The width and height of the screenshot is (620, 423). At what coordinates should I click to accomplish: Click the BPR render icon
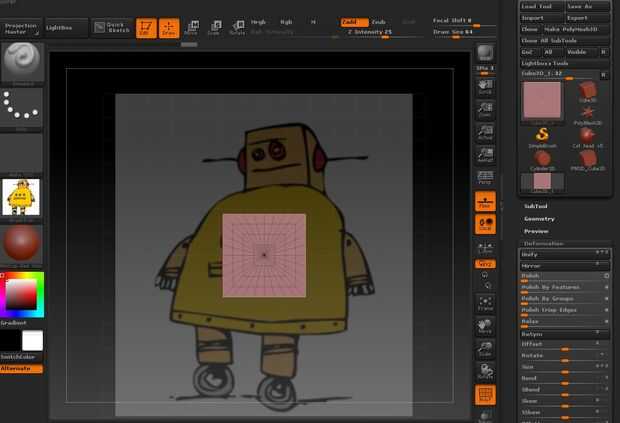coord(485,53)
